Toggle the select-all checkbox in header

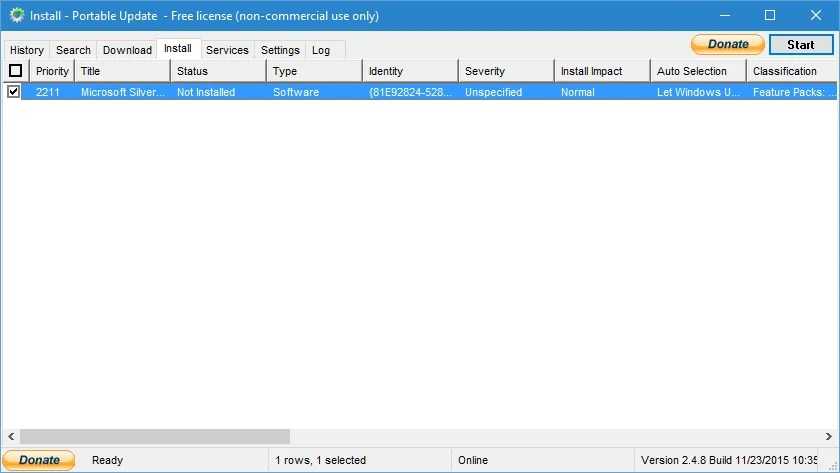coord(15,71)
